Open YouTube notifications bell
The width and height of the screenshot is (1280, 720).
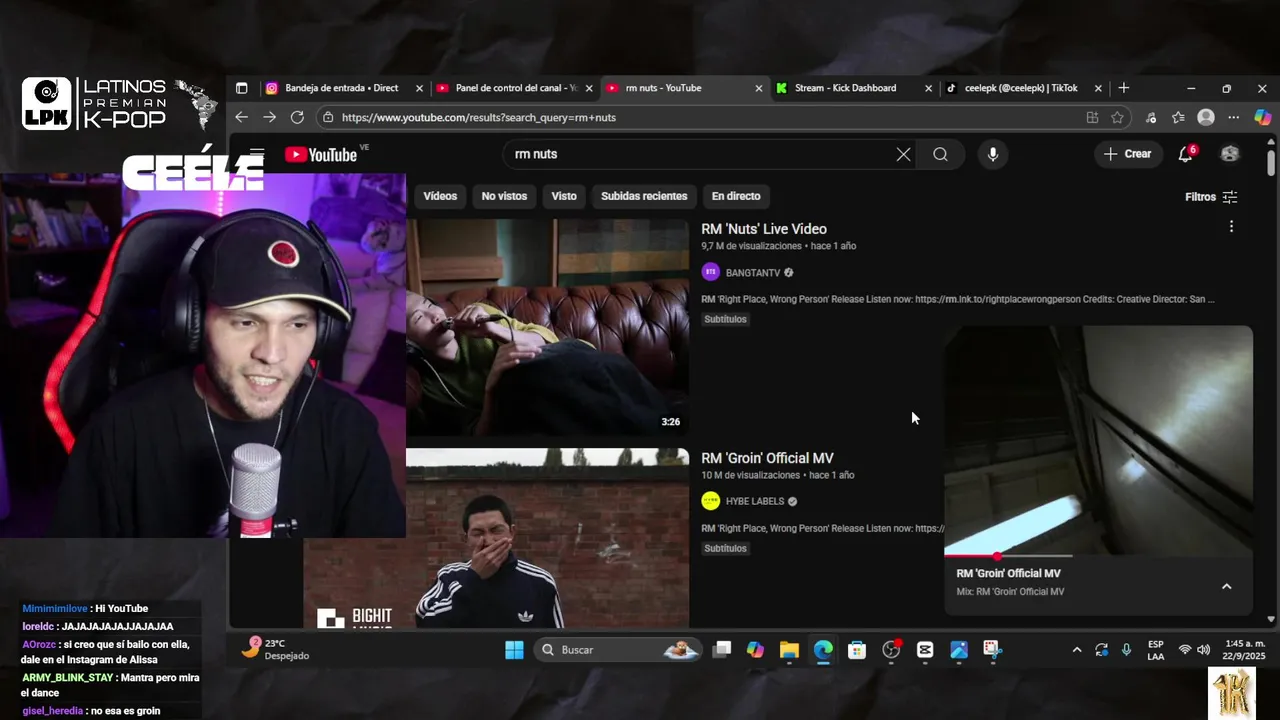tap(1186, 154)
